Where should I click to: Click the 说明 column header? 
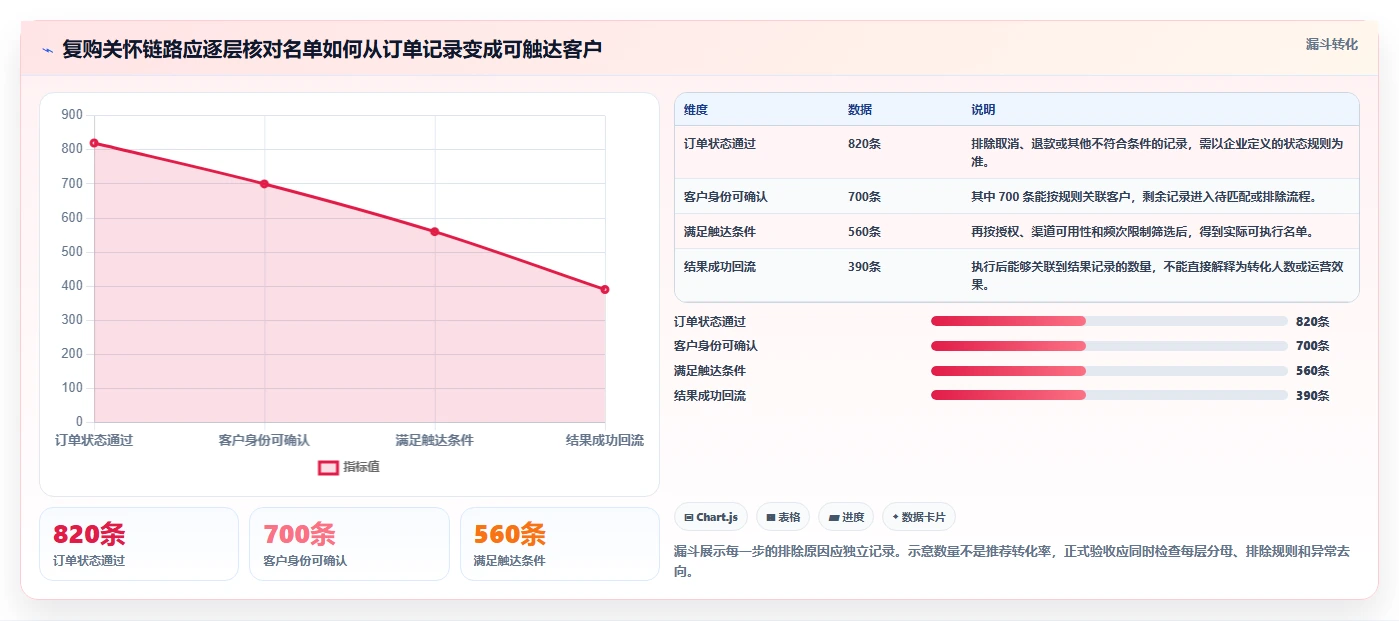point(983,110)
